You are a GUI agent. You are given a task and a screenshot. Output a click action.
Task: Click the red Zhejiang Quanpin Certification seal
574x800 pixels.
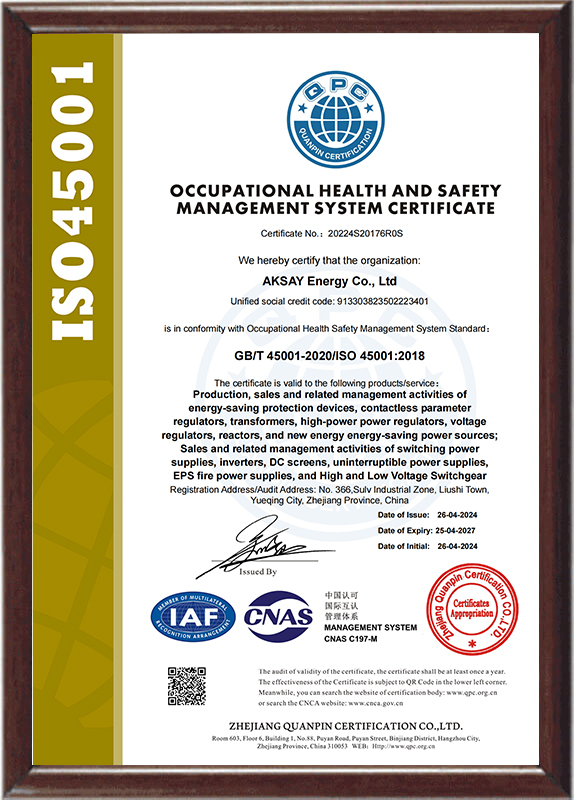coord(472,609)
